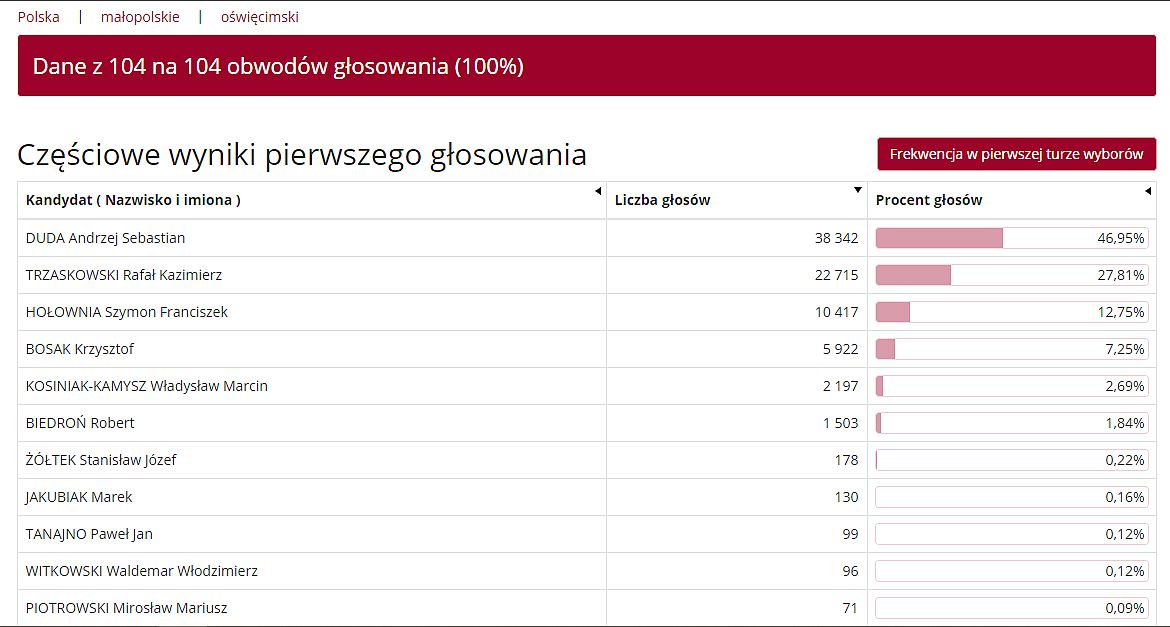The height and width of the screenshot is (627, 1170).
Task: Select the BOSAK Krzysztof candidate name
Action: pos(80,349)
